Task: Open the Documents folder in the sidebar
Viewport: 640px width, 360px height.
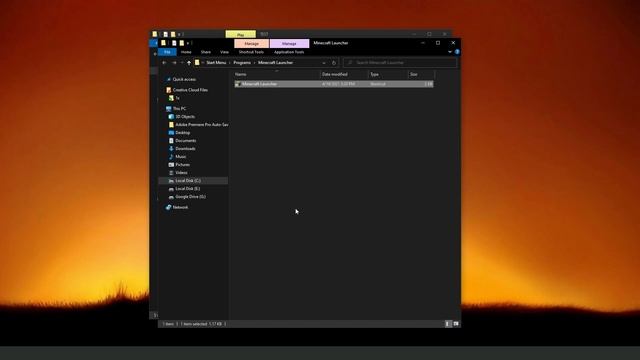Action: tap(182, 140)
